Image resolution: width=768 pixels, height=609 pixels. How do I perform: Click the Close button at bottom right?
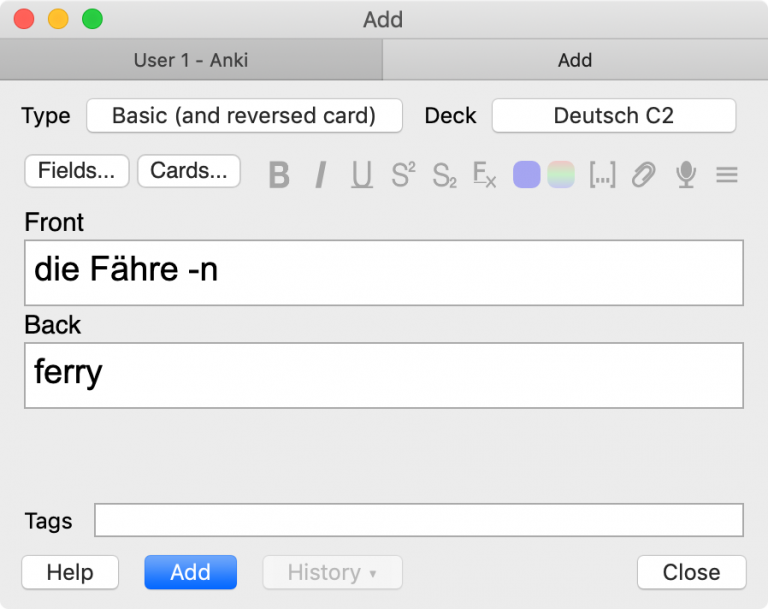tap(692, 572)
